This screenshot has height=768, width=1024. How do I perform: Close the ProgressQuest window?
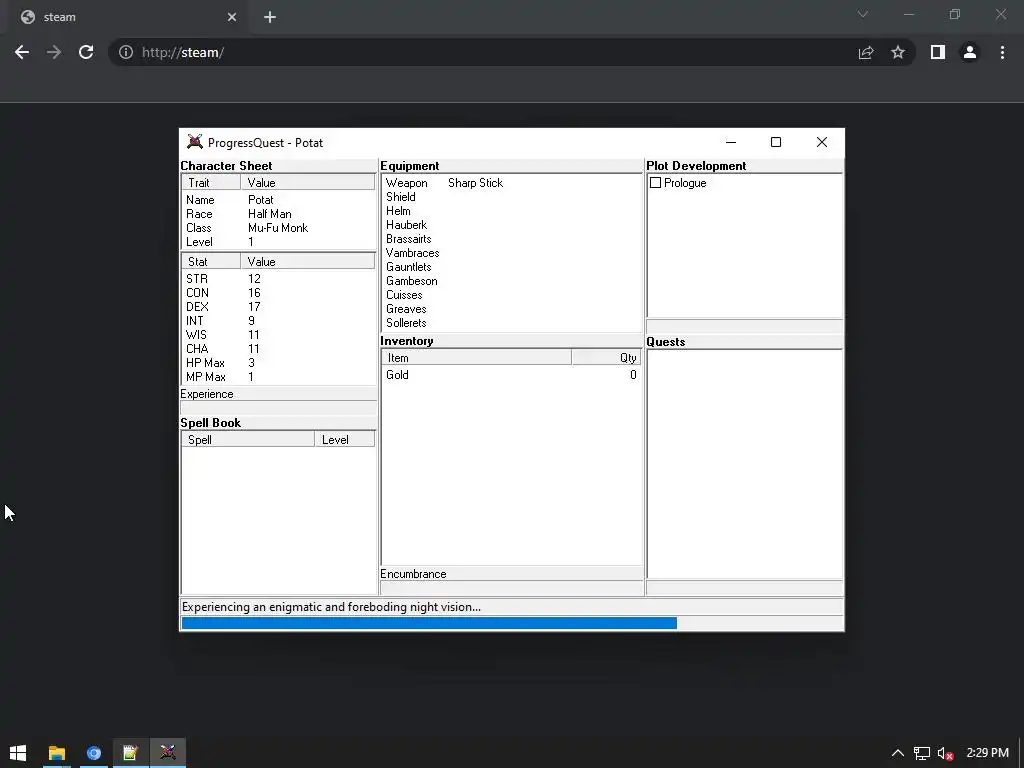822,142
